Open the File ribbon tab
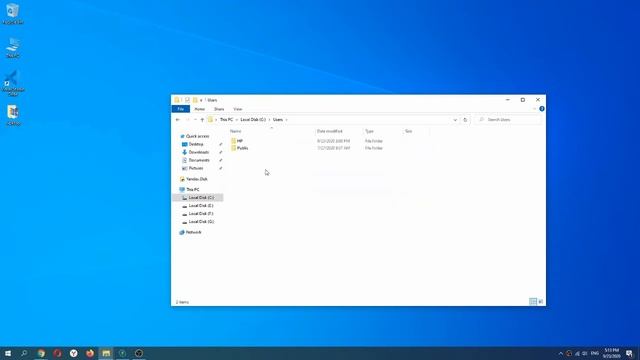The width and height of the screenshot is (640, 360). coord(181,109)
